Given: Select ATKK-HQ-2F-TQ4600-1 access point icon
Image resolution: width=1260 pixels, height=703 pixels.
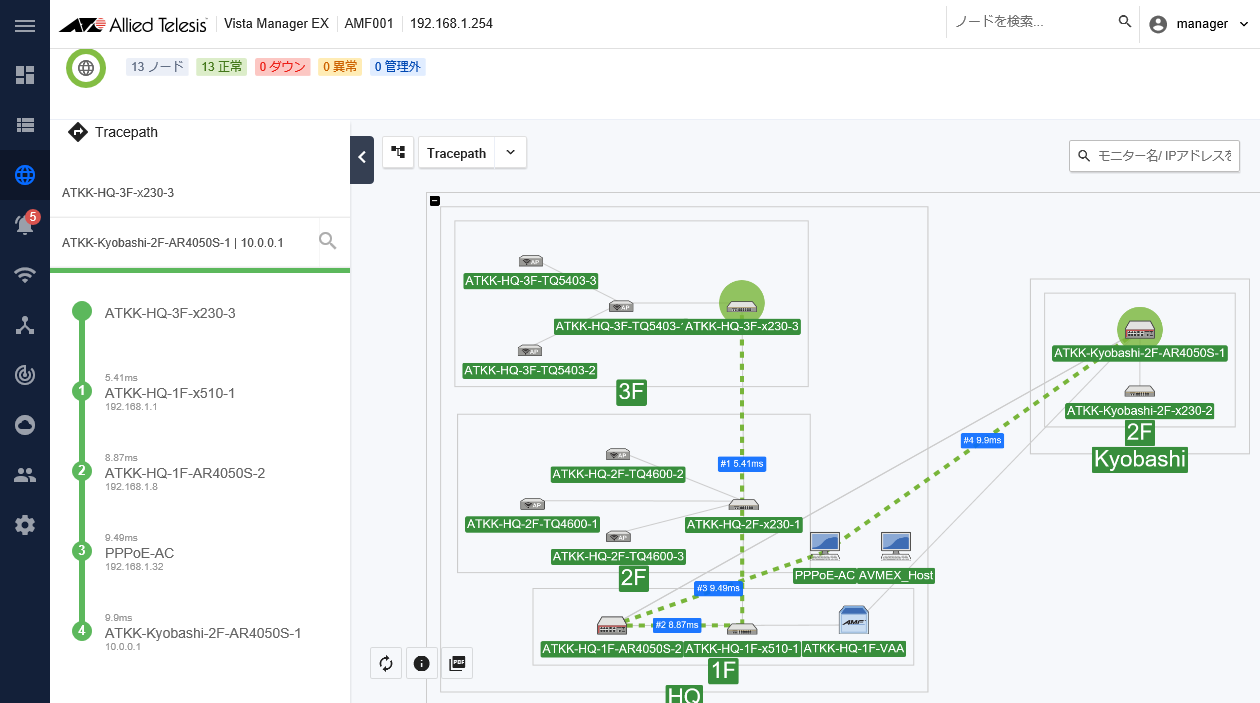Looking at the screenshot, I should [x=532, y=505].
